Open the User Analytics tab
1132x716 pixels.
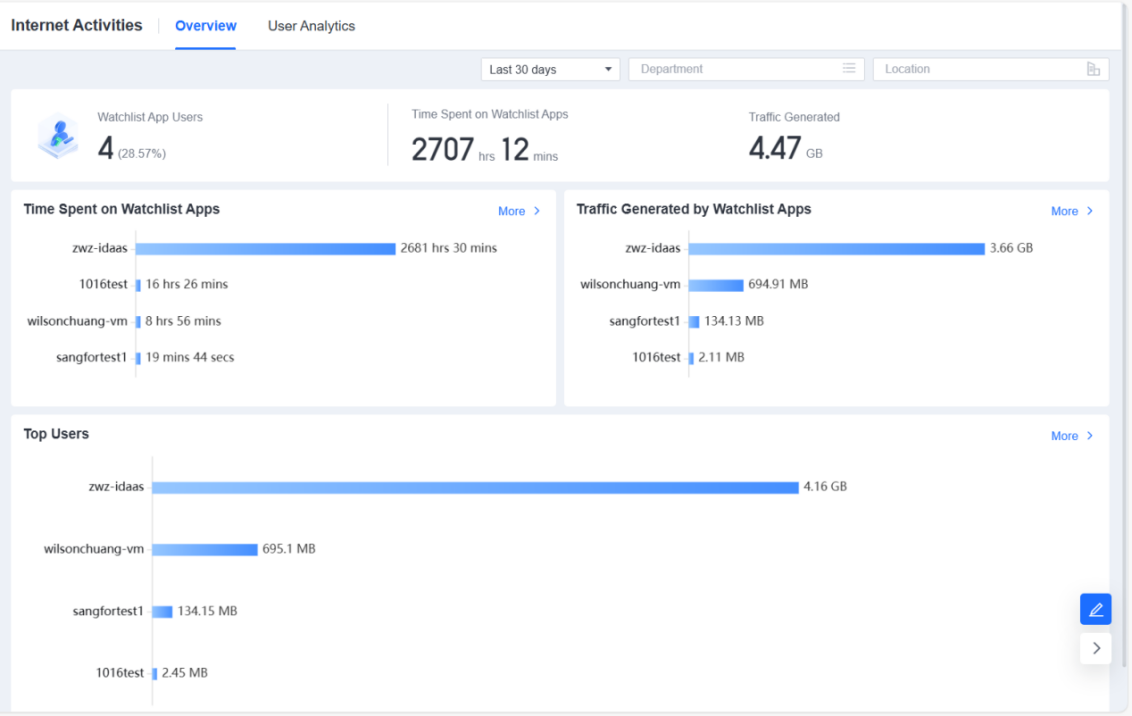pyautogui.click(x=311, y=26)
